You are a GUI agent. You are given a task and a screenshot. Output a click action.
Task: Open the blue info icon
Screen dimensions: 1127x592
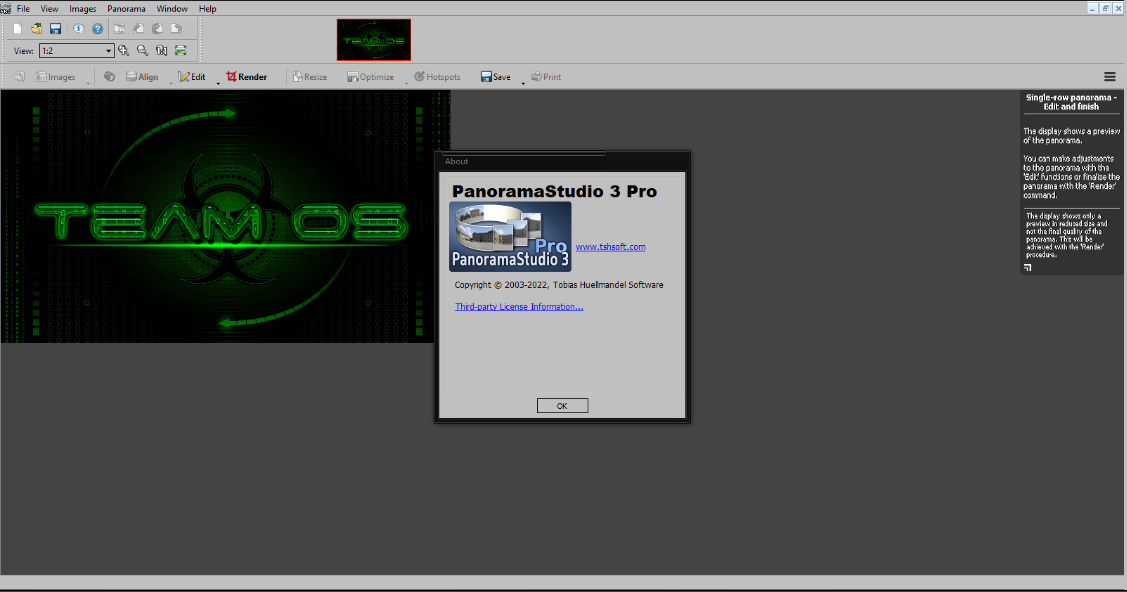click(78, 29)
